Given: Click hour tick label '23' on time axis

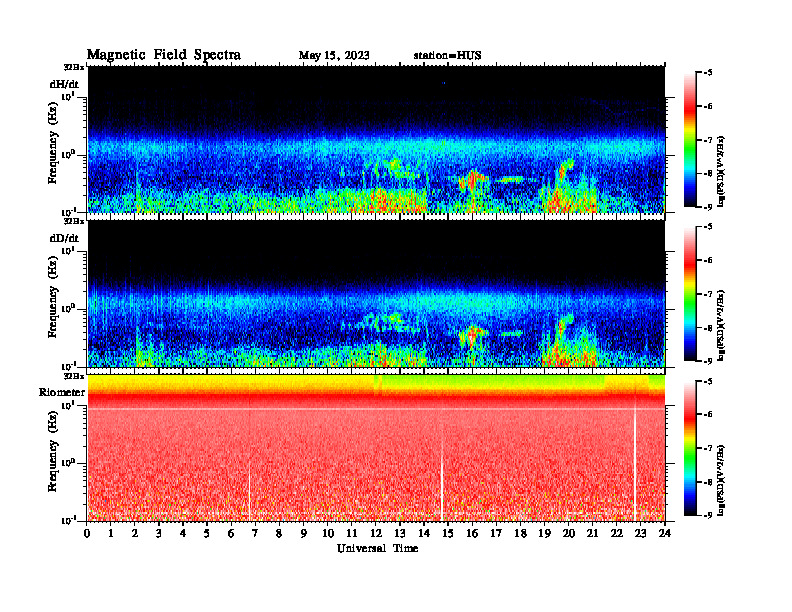Looking at the screenshot, I should point(640,534).
